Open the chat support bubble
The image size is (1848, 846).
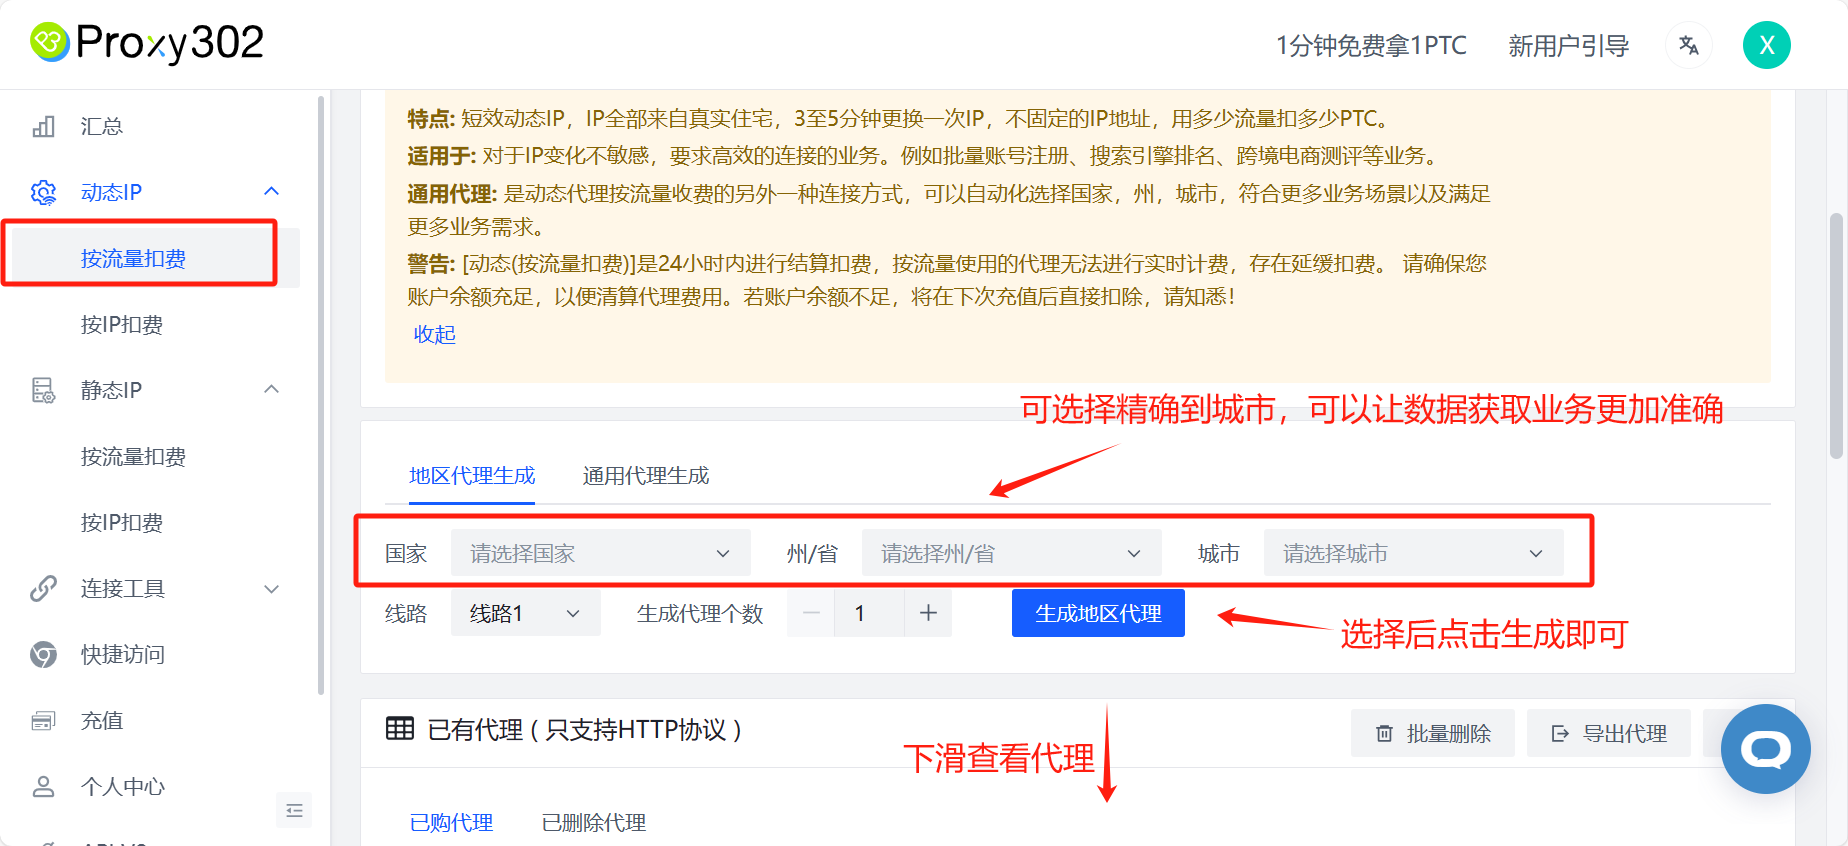click(1765, 749)
